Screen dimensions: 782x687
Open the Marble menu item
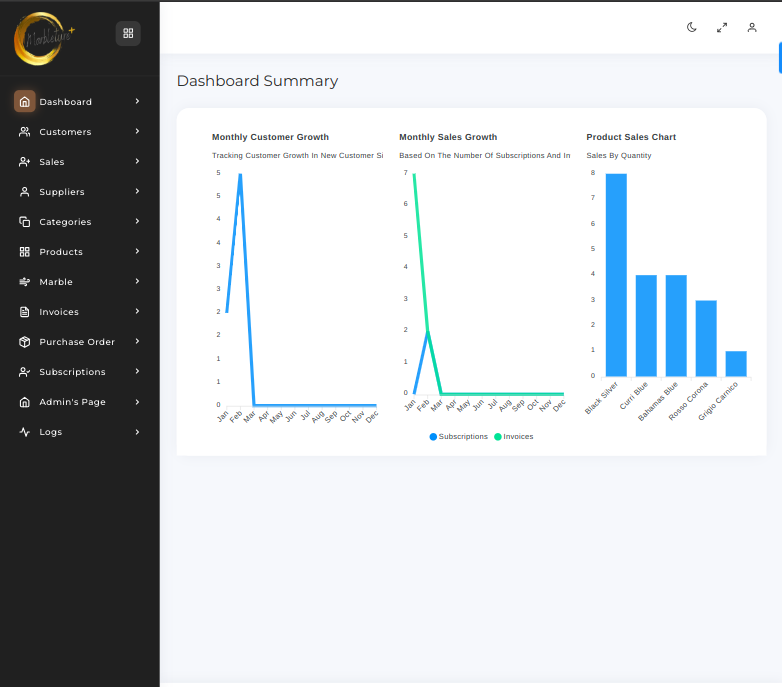79,282
